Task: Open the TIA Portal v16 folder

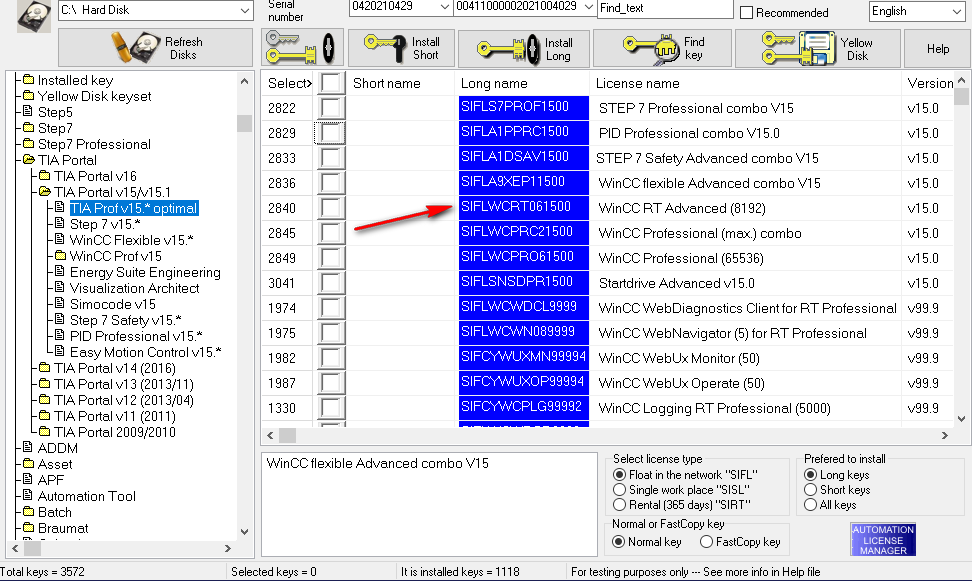Action: 95,176
